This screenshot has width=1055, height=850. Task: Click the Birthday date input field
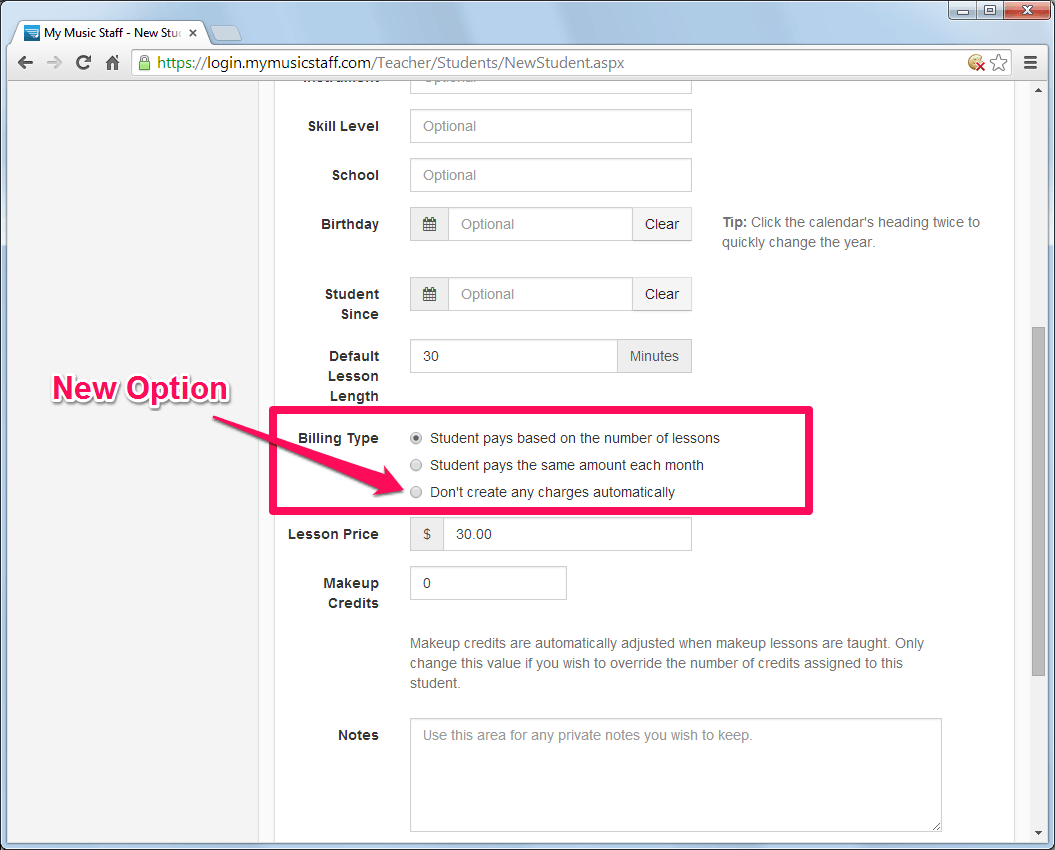click(x=540, y=224)
